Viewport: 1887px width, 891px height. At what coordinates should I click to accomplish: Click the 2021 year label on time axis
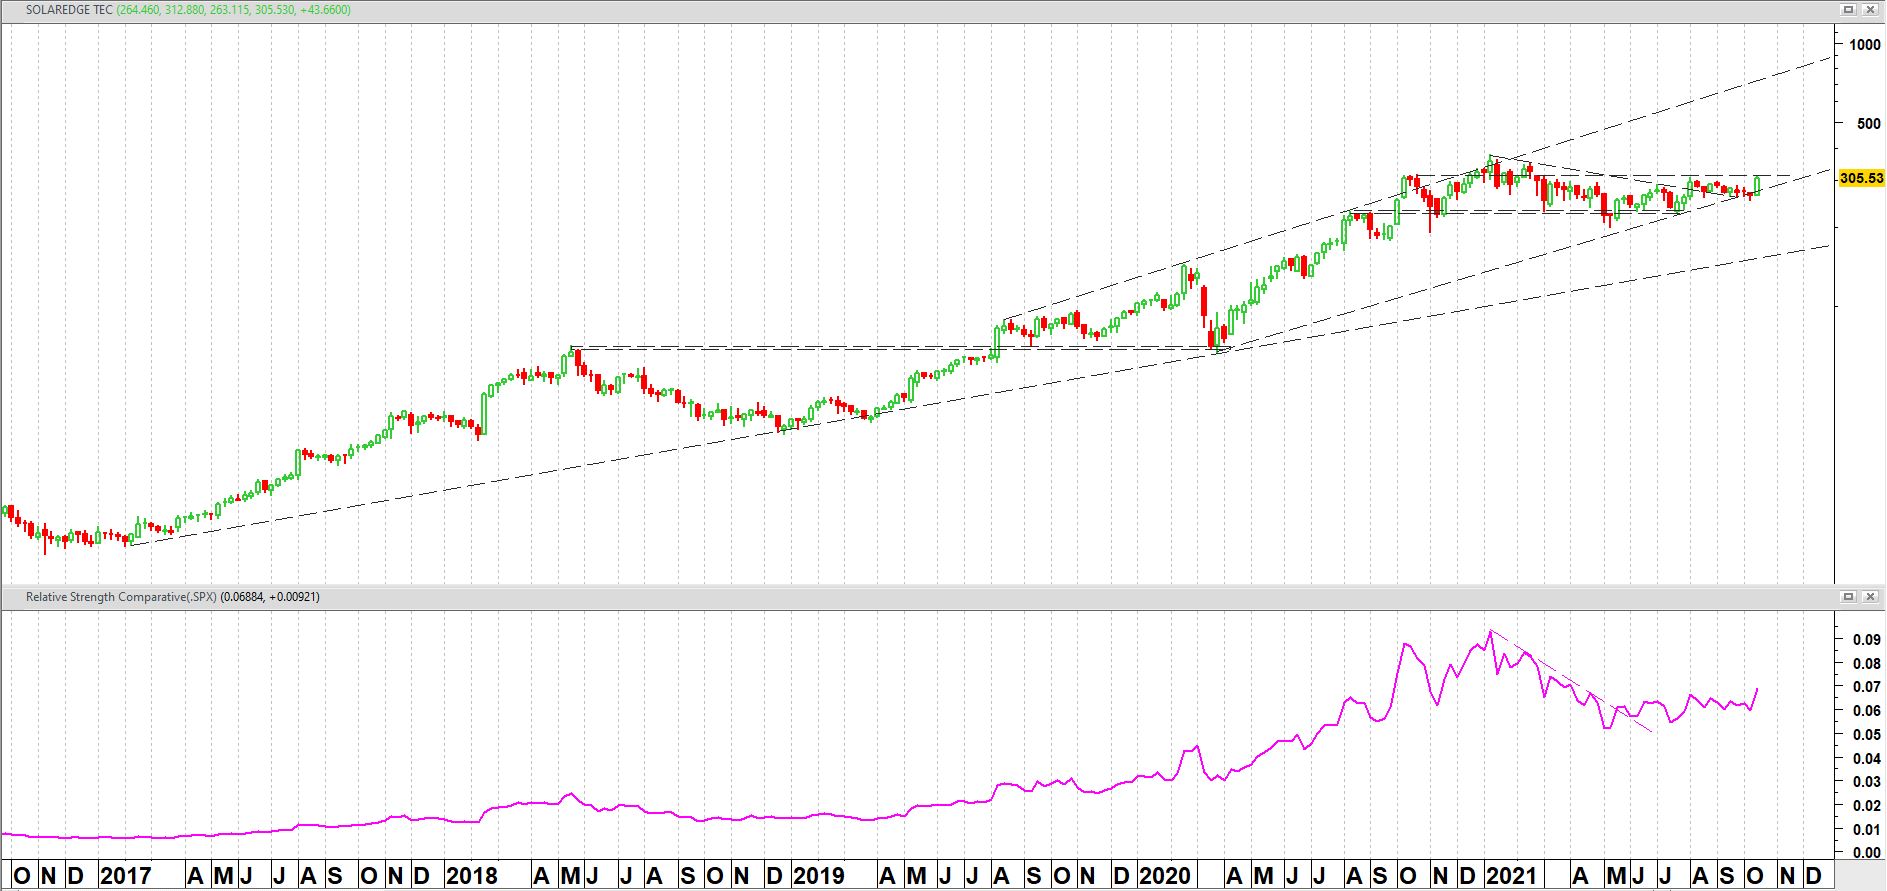click(1511, 877)
